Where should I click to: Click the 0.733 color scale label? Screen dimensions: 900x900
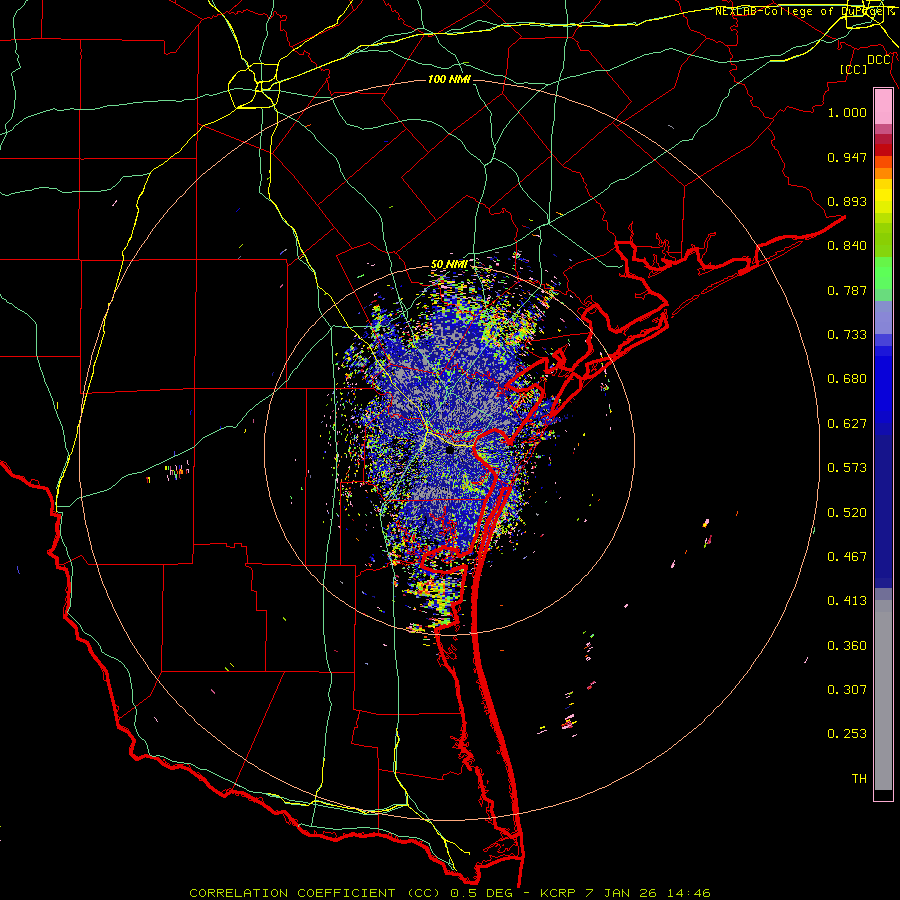[847, 335]
